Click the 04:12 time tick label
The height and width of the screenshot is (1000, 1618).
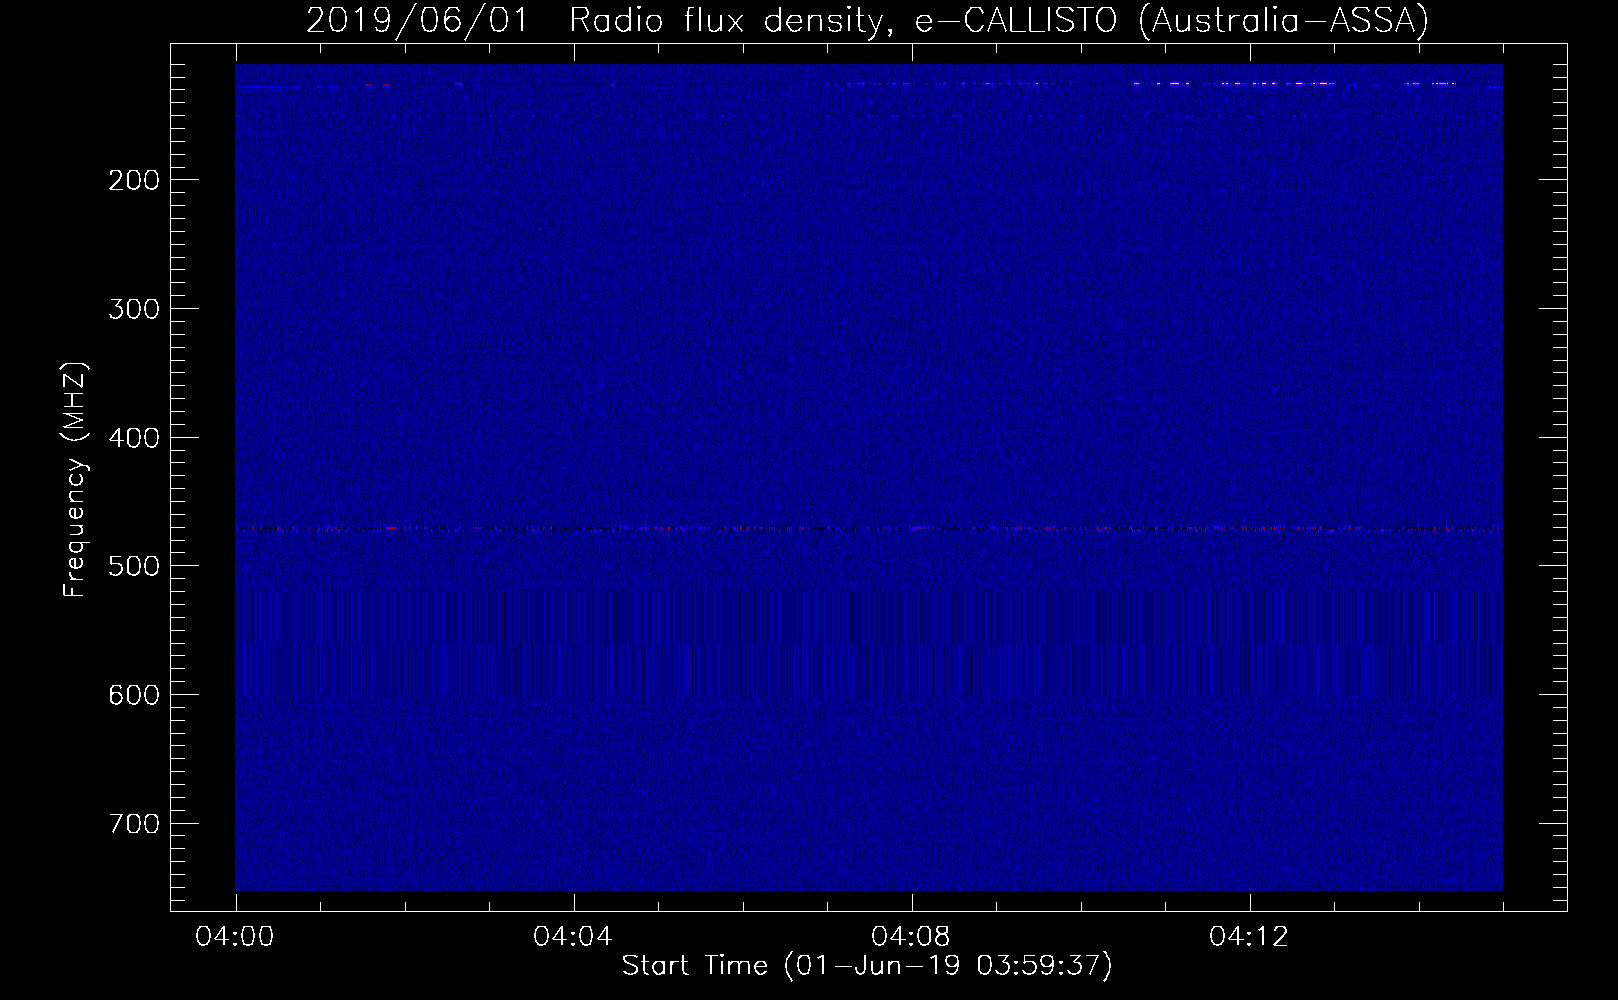[1250, 937]
